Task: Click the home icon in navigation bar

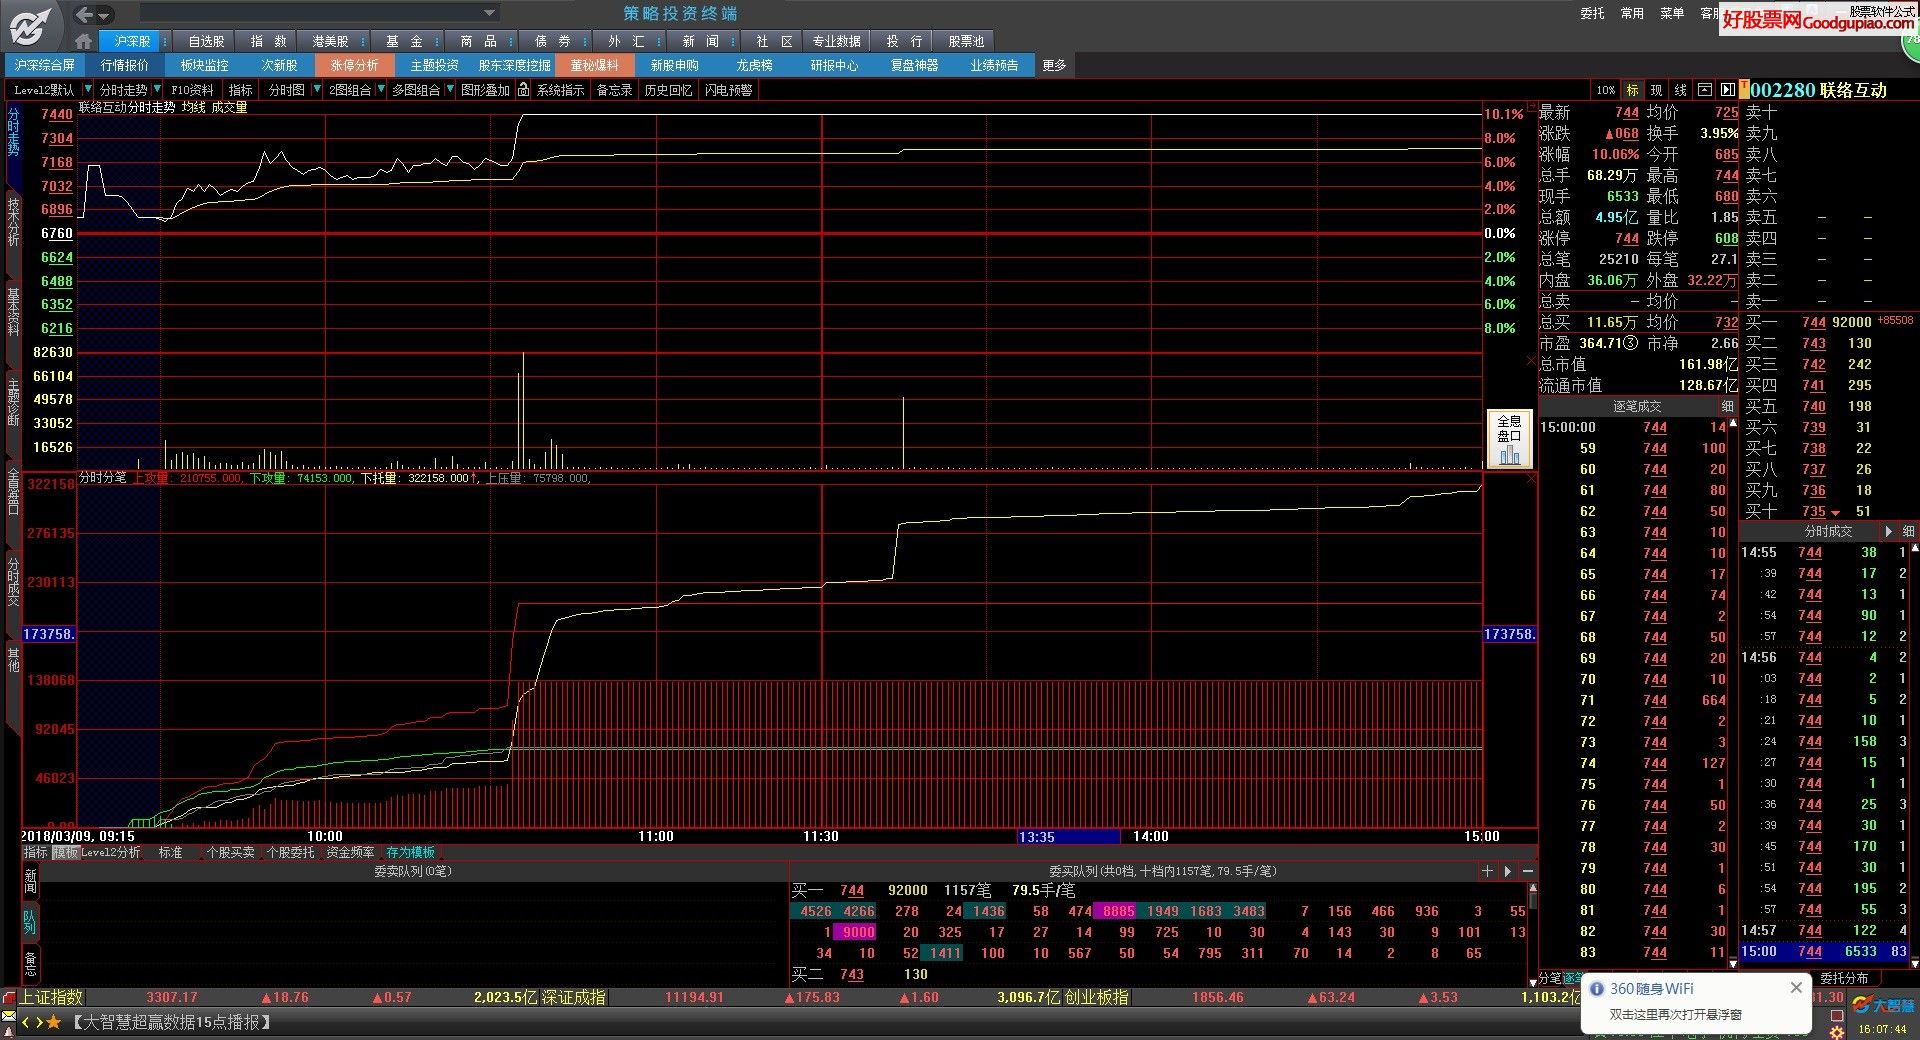Action: [x=84, y=41]
